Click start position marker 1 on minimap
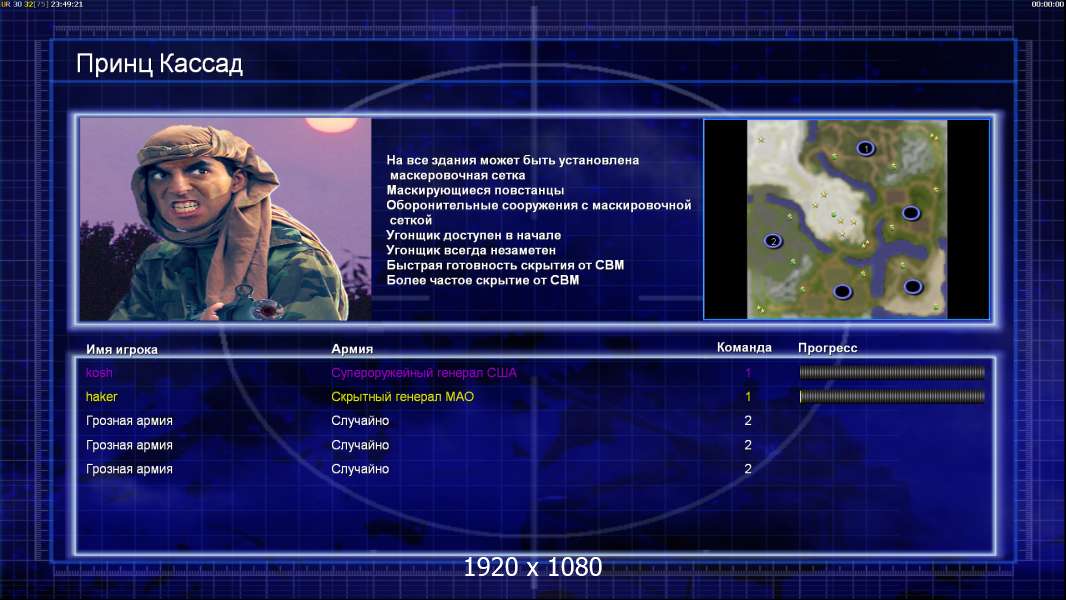1066x600 pixels. [865, 148]
